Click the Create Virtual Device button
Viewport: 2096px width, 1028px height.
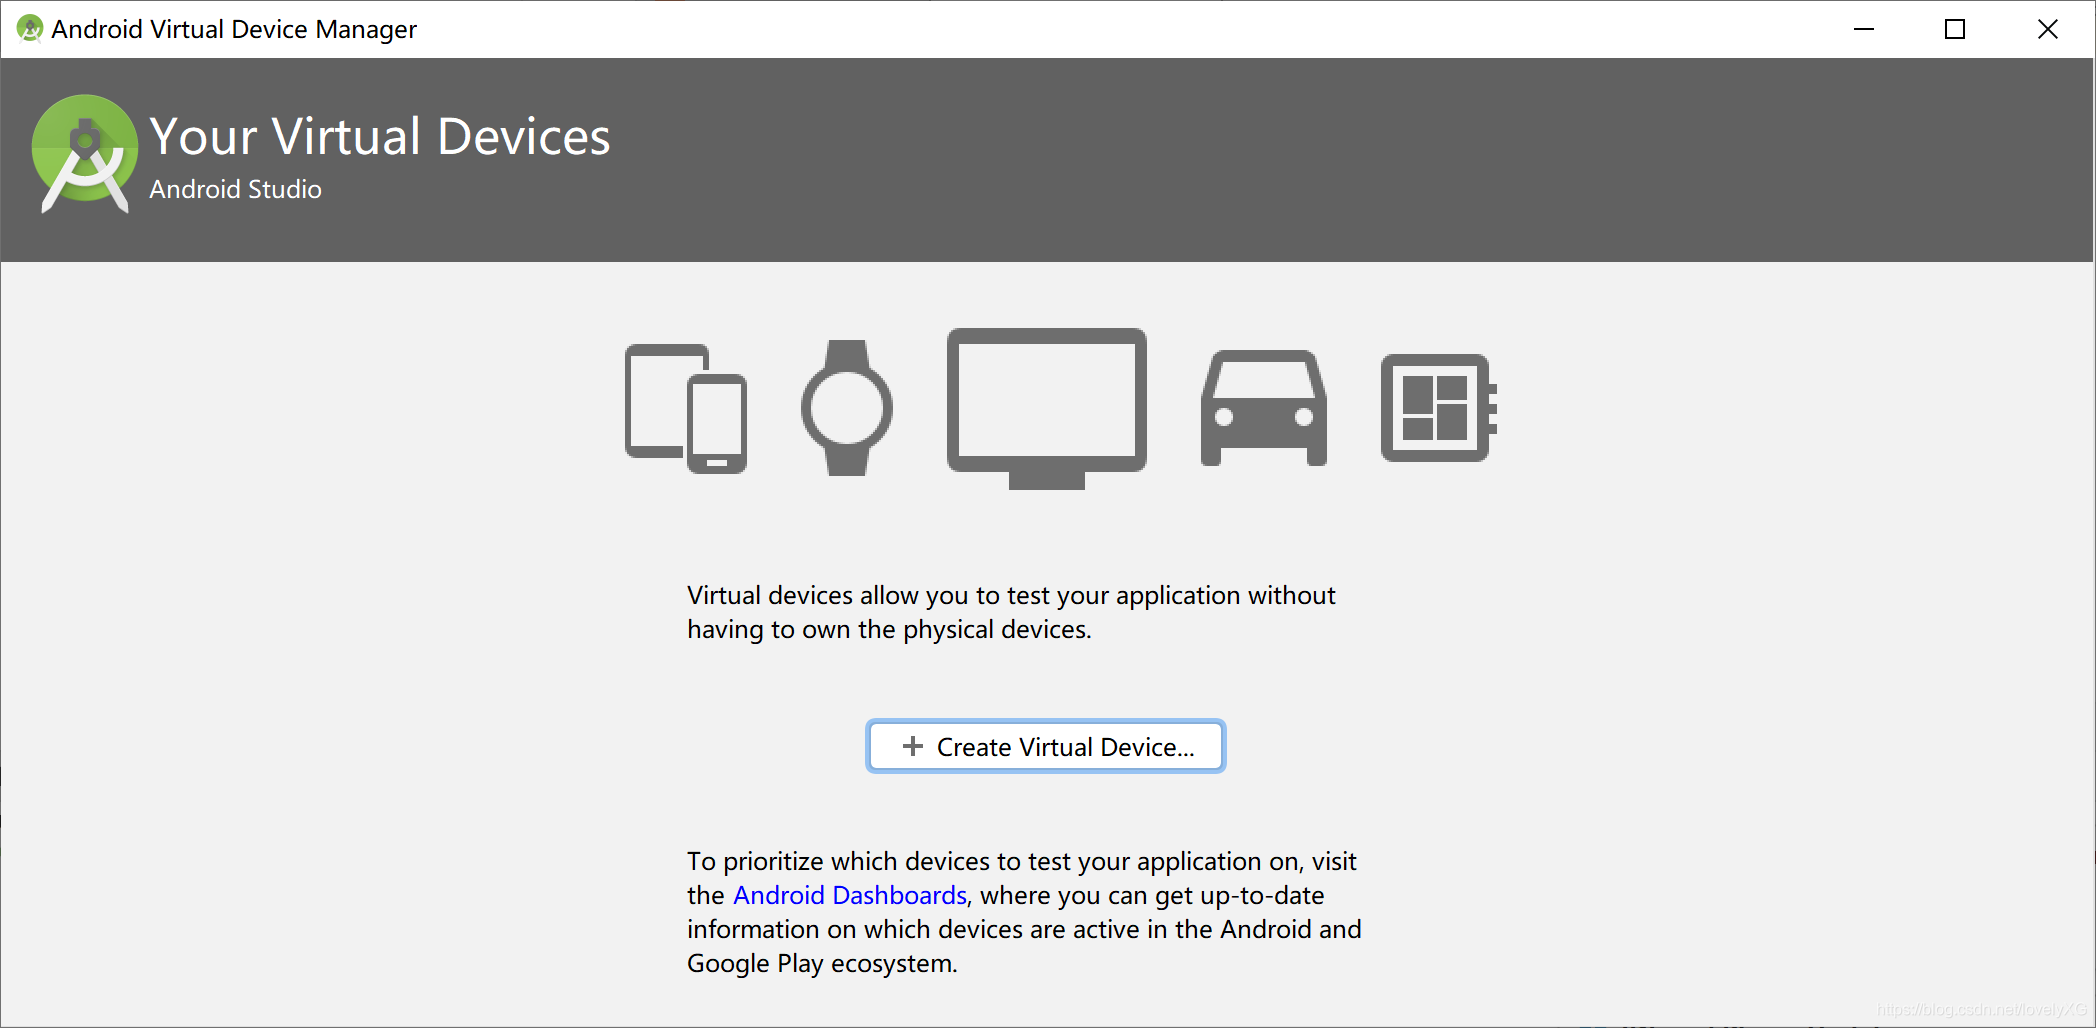(1045, 746)
